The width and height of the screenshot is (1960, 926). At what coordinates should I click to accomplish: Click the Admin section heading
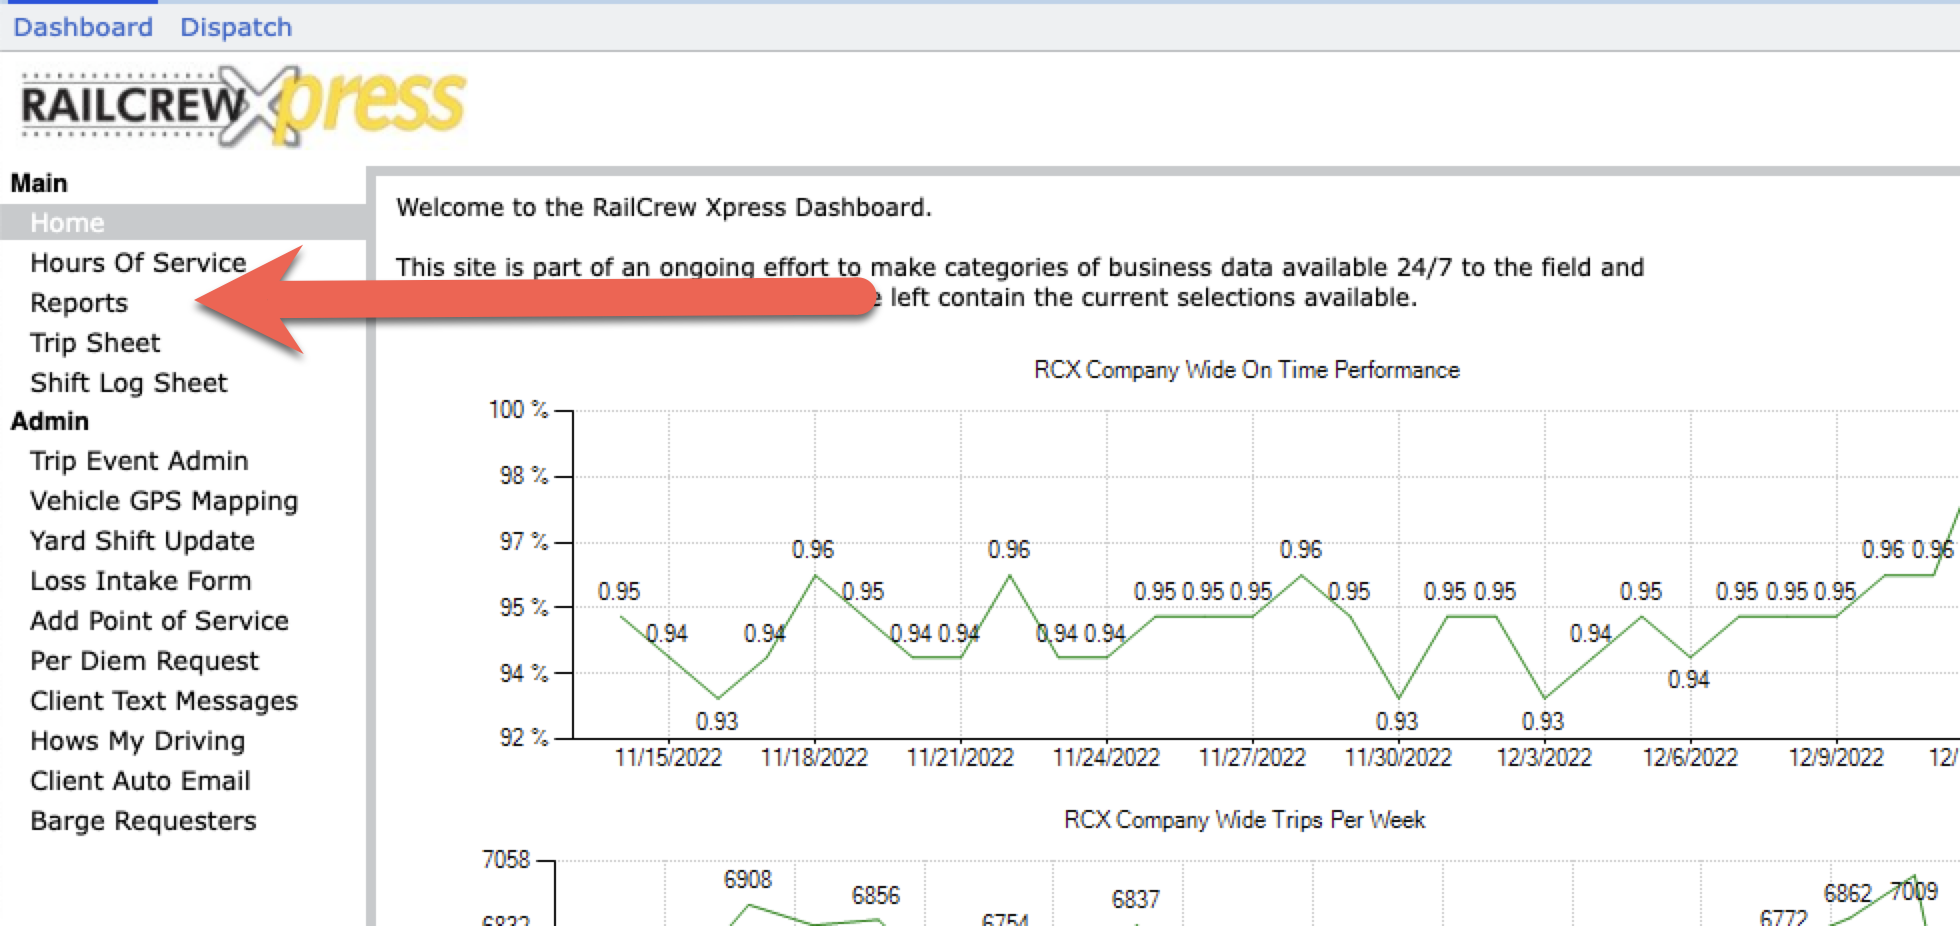pos(50,421)
